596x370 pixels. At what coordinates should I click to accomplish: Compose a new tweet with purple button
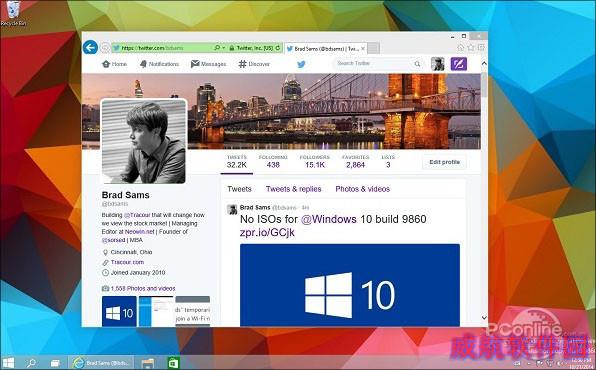(x=458, y=64)
